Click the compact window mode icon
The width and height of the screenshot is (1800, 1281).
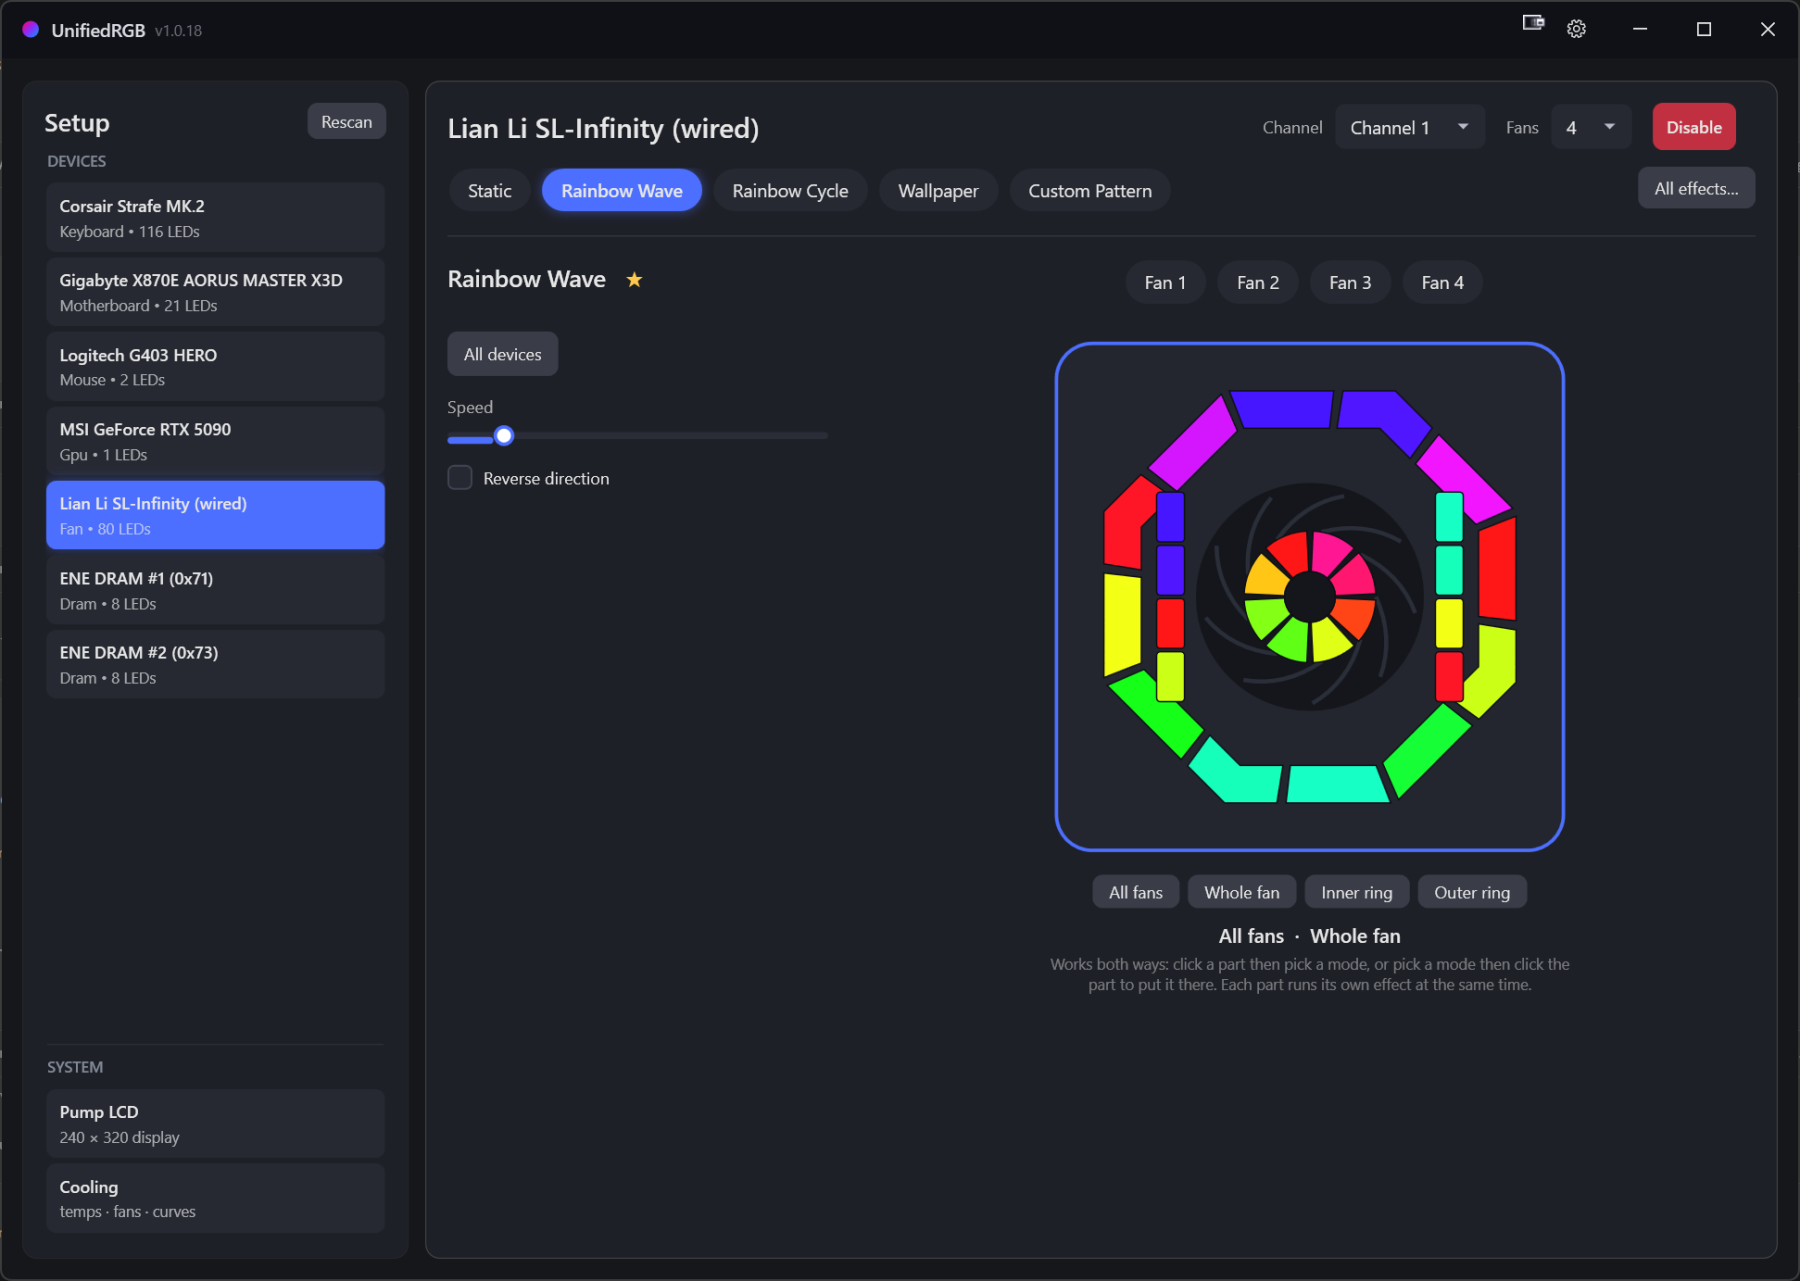point(1533,23)
